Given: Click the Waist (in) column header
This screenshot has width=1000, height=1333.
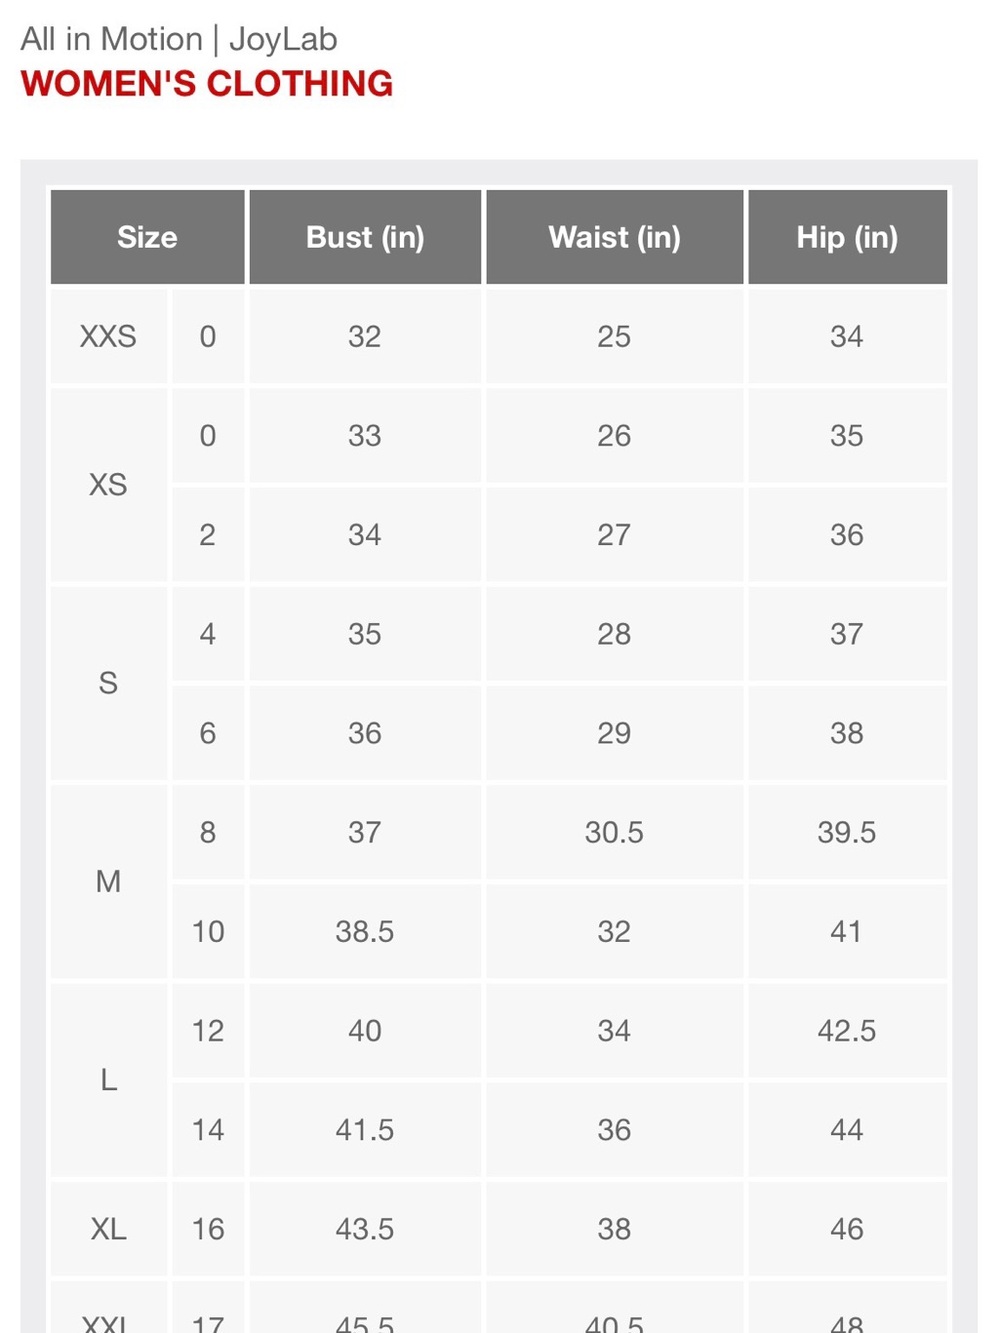Looking at the screenshot, I should pyautogui.click(x=614, y=237).
